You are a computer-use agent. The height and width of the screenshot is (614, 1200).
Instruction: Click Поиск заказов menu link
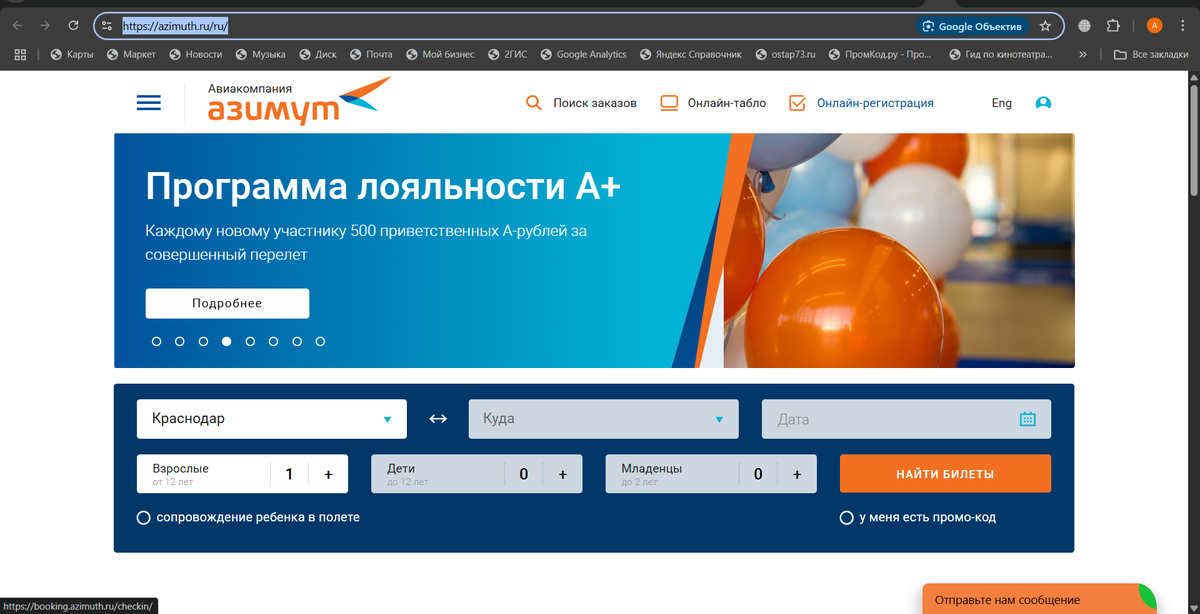click(x=595, y=103)
